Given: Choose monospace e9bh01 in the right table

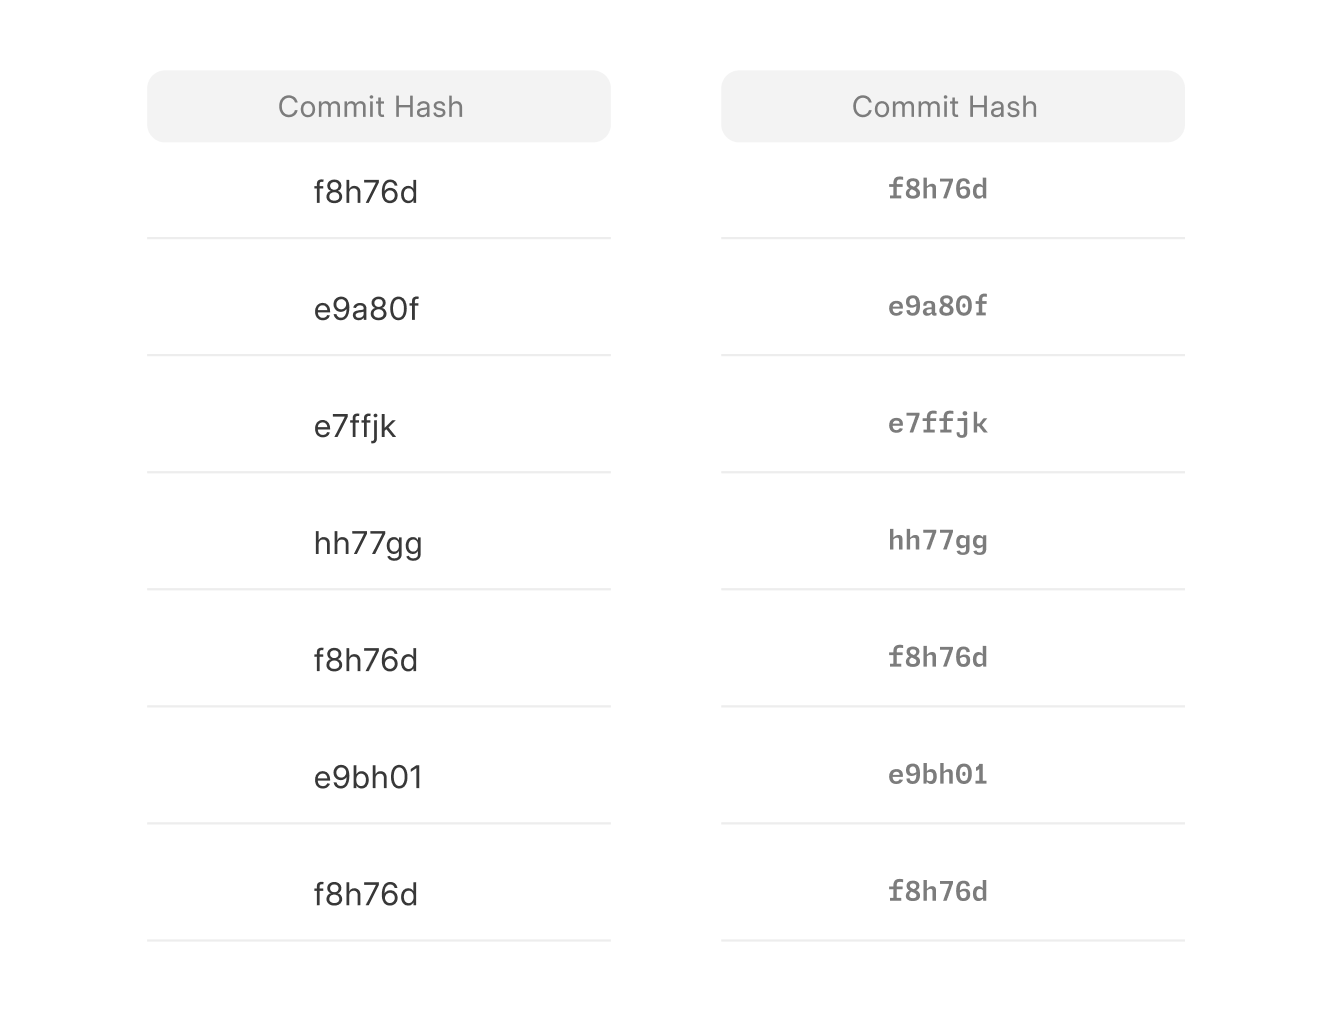Looking at the screenshot, I should click(x=937, y=774).
